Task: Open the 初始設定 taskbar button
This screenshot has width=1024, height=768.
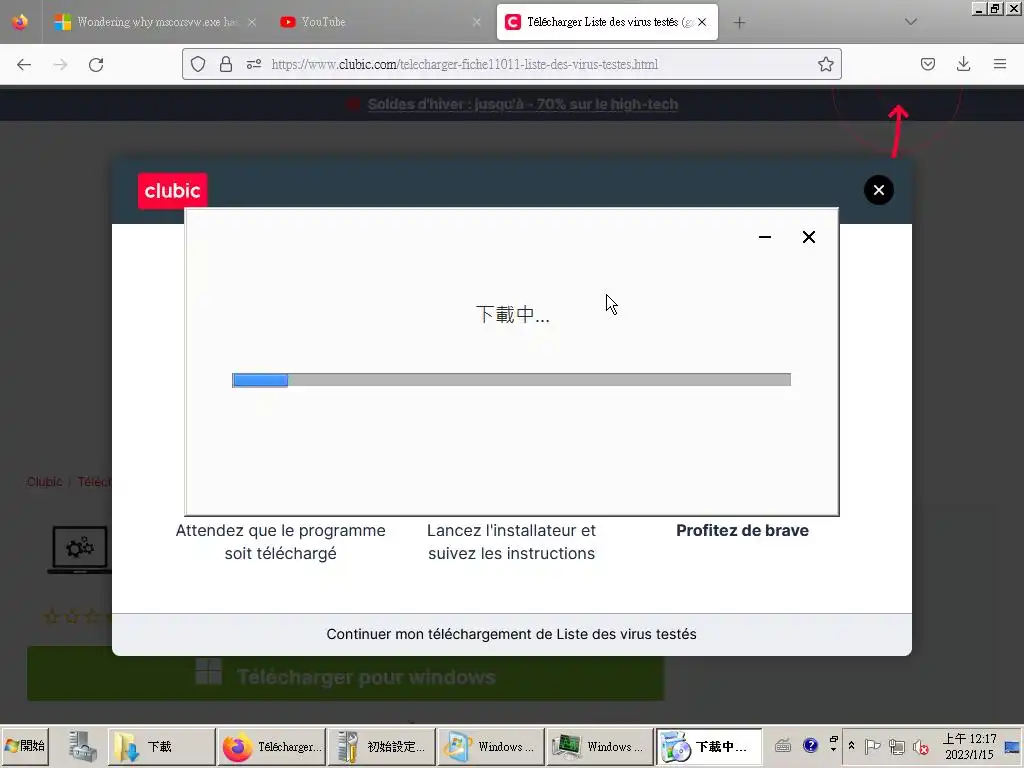Action: pos(381,746)
